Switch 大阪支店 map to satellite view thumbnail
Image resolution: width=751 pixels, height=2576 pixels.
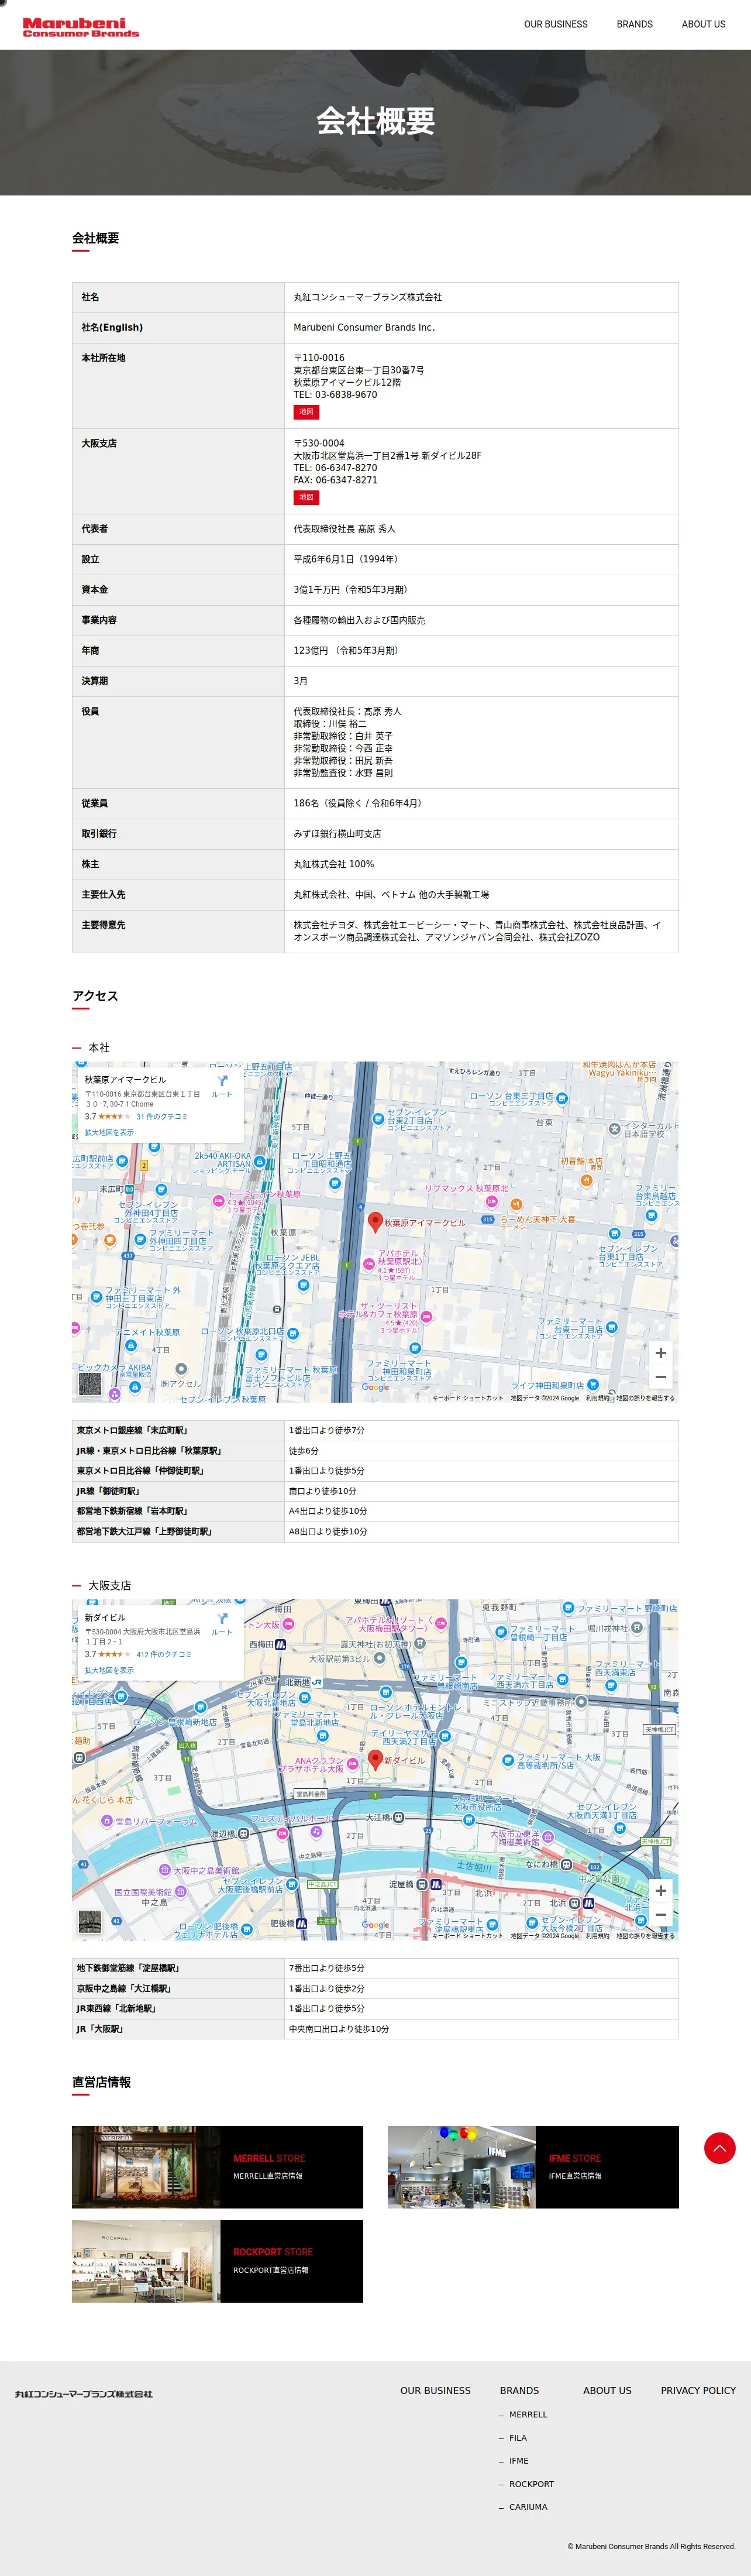(x=90, y=1922)
